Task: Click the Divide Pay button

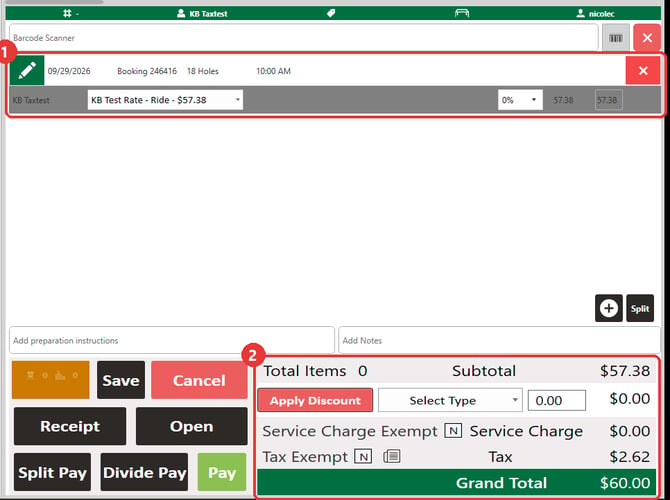Action: pos(144,472)
